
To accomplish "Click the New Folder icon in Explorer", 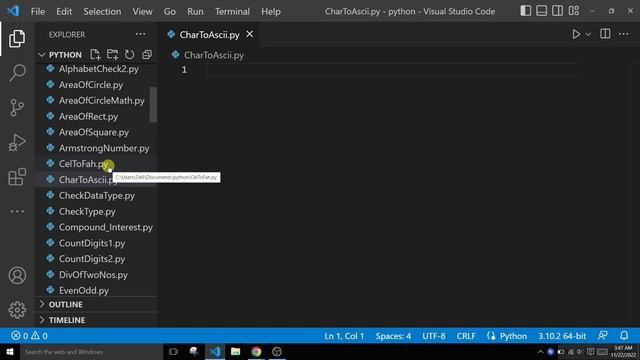I will [112, 55].
